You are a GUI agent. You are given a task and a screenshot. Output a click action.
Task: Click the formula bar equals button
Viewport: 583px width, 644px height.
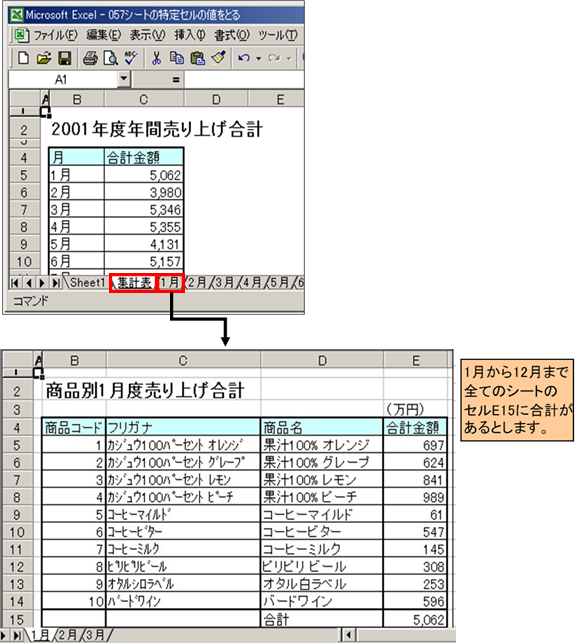pyautogui.click(x=176, y=80)
